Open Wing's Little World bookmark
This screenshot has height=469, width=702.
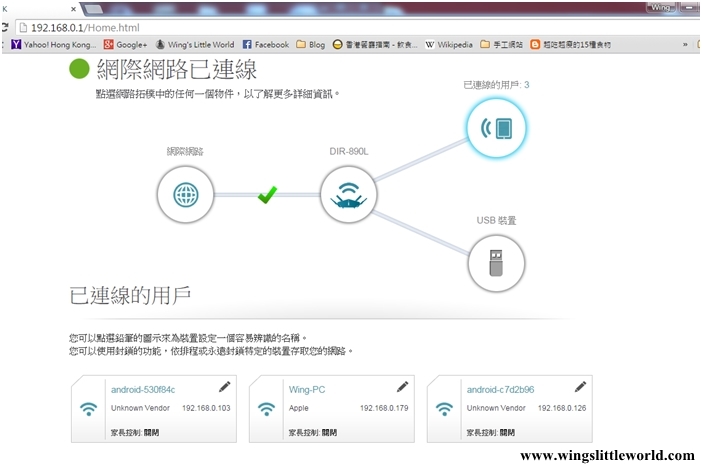[194, 45]
